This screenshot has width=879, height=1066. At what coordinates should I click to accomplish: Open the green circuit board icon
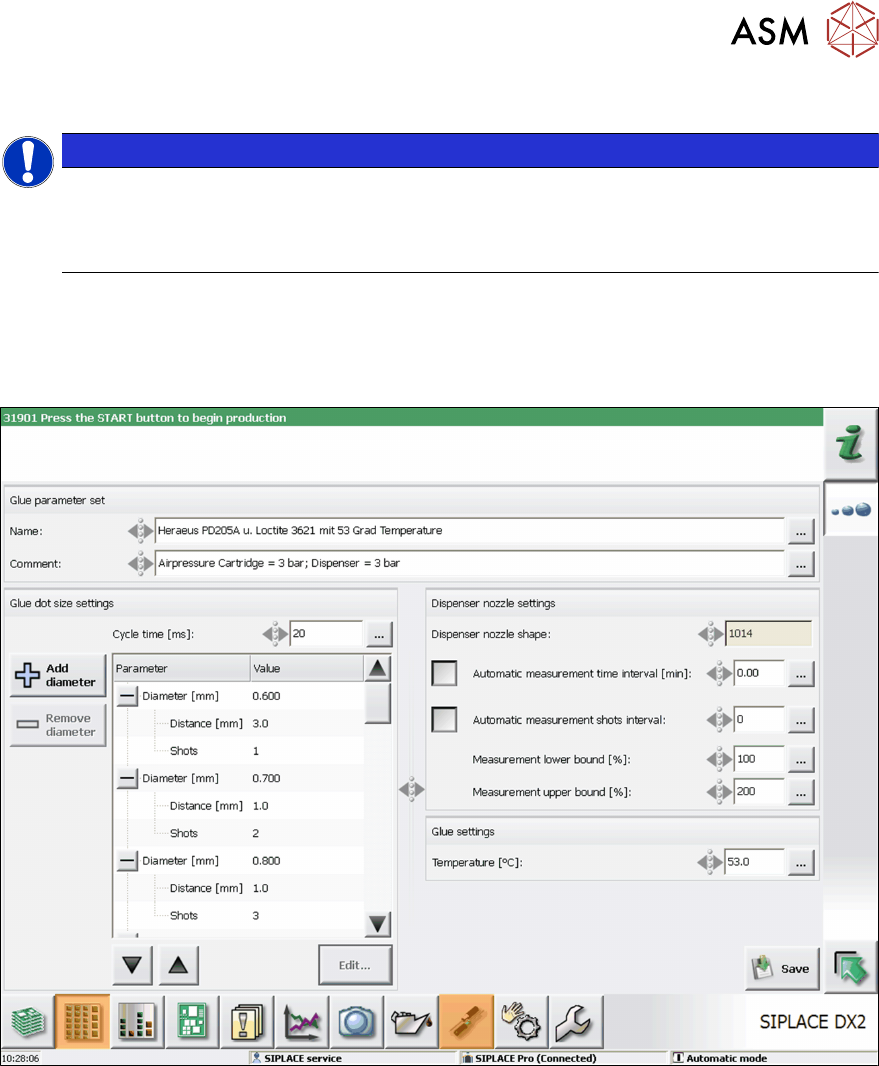pos(192,1022)
